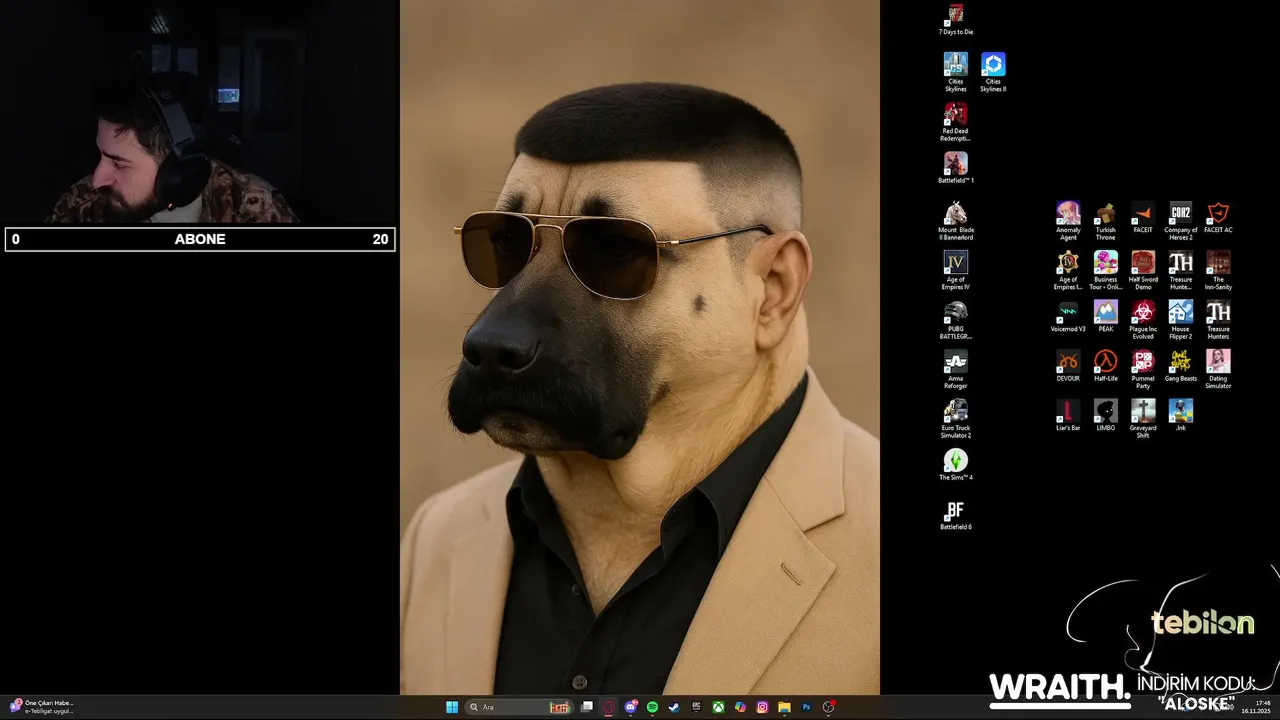Select the .lnk desktop shortcut

1181,415
